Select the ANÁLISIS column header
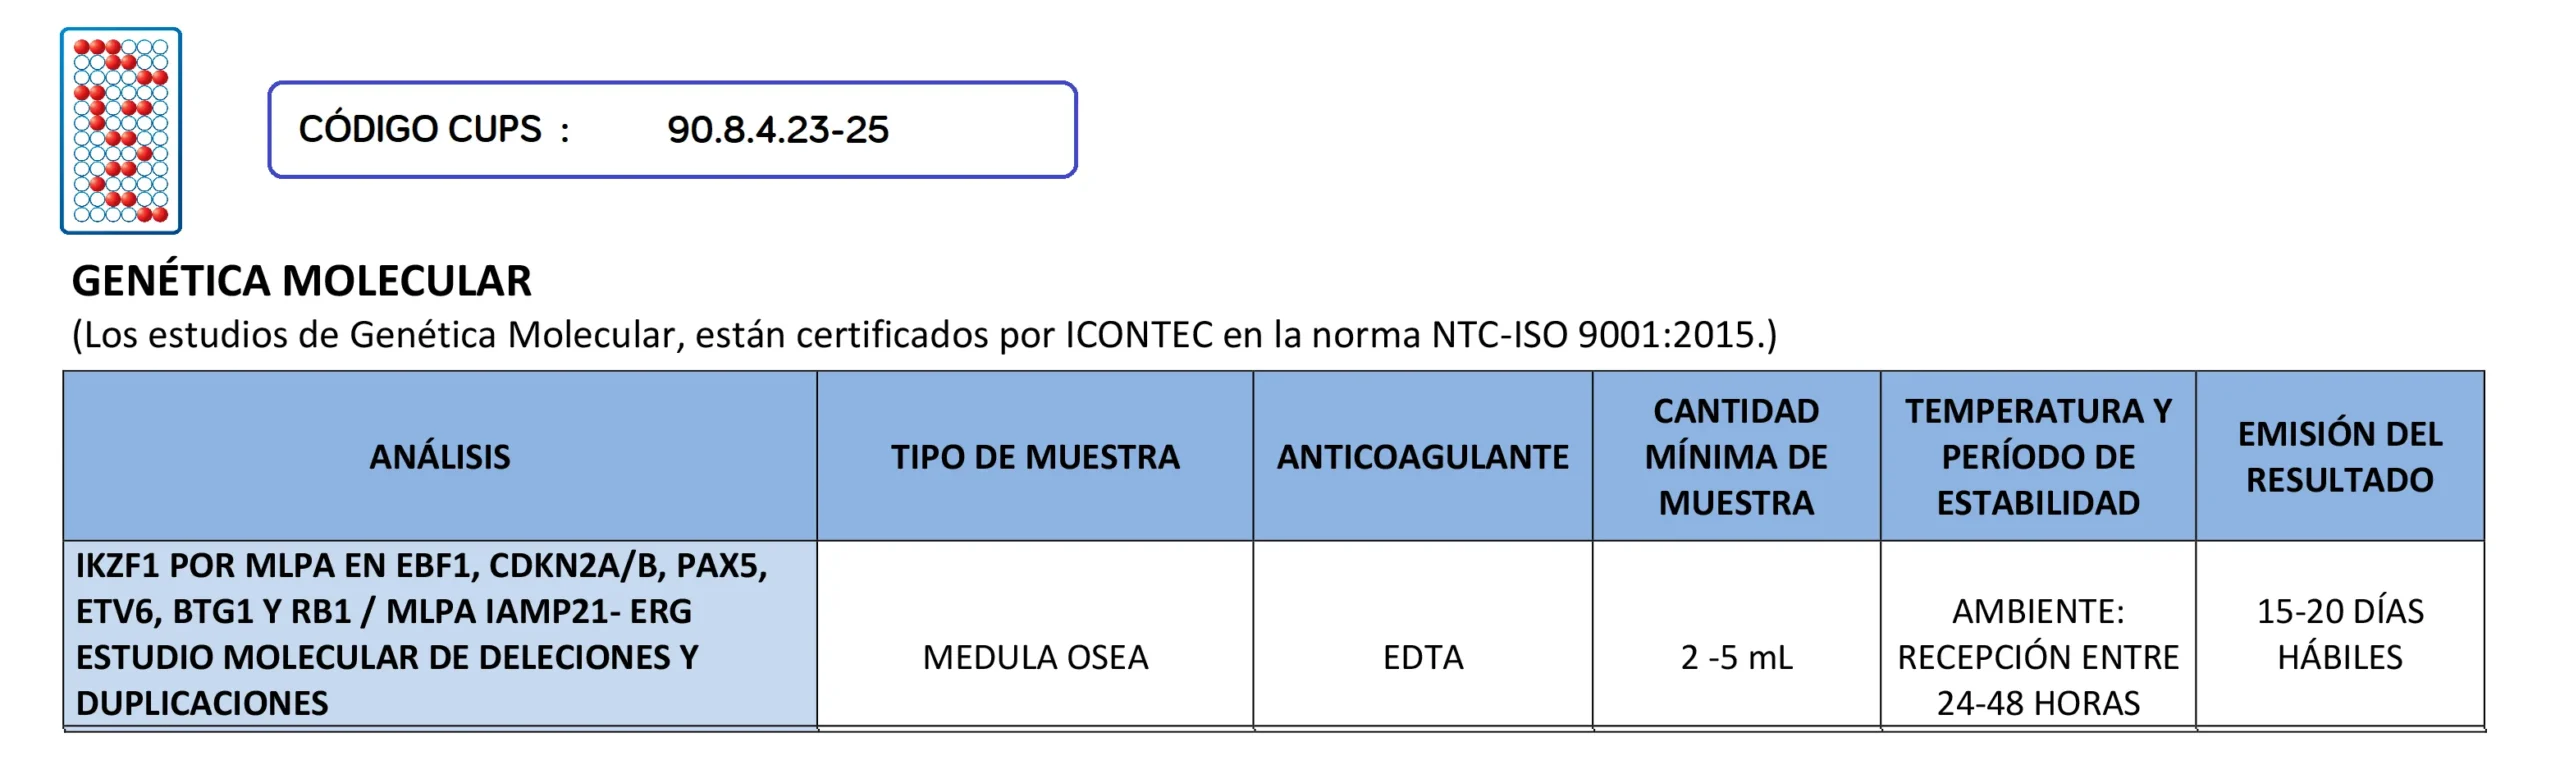Viewport: 2560px width, 765px height. tap(440, 457)
